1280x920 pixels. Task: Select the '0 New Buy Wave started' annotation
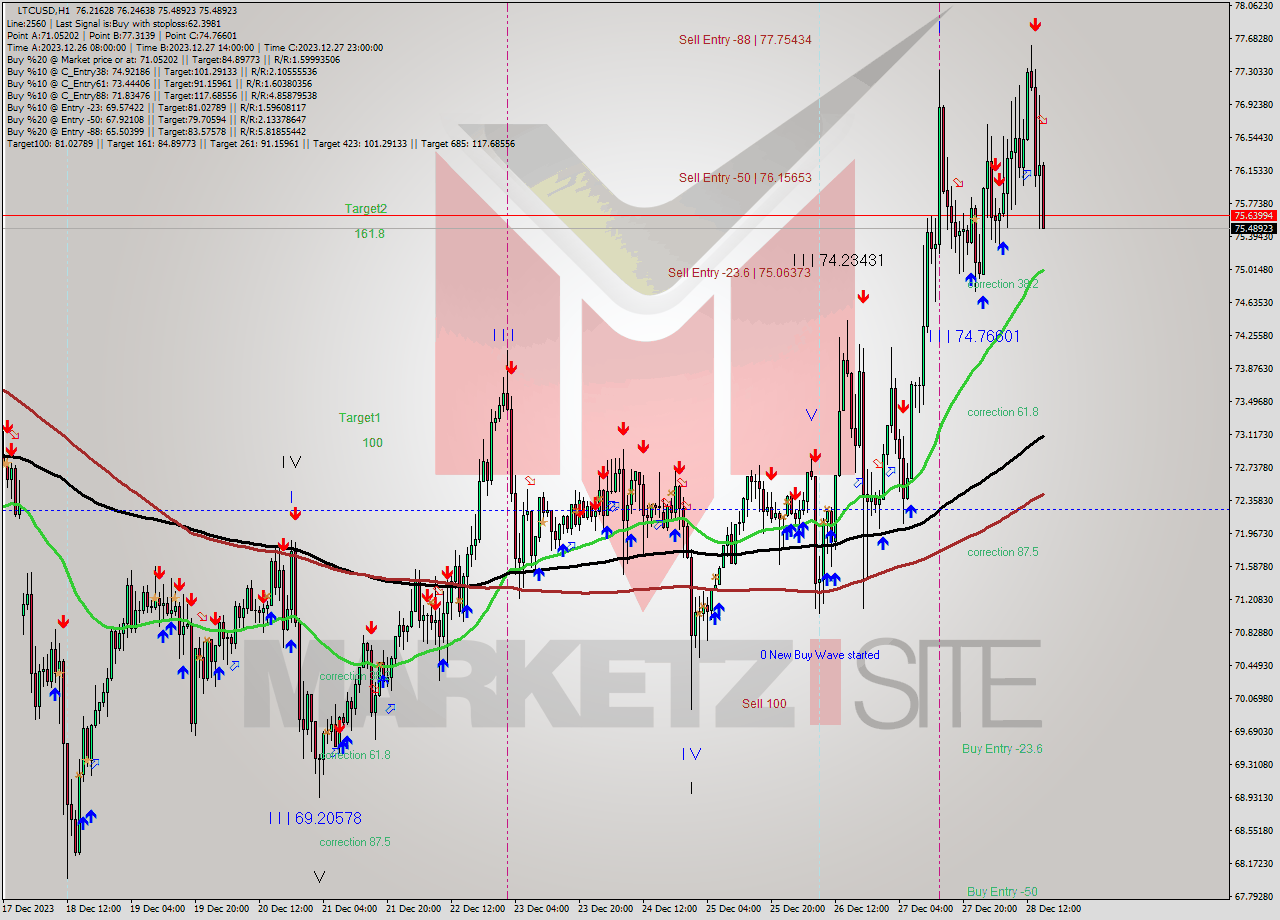[x=820, y=655]
